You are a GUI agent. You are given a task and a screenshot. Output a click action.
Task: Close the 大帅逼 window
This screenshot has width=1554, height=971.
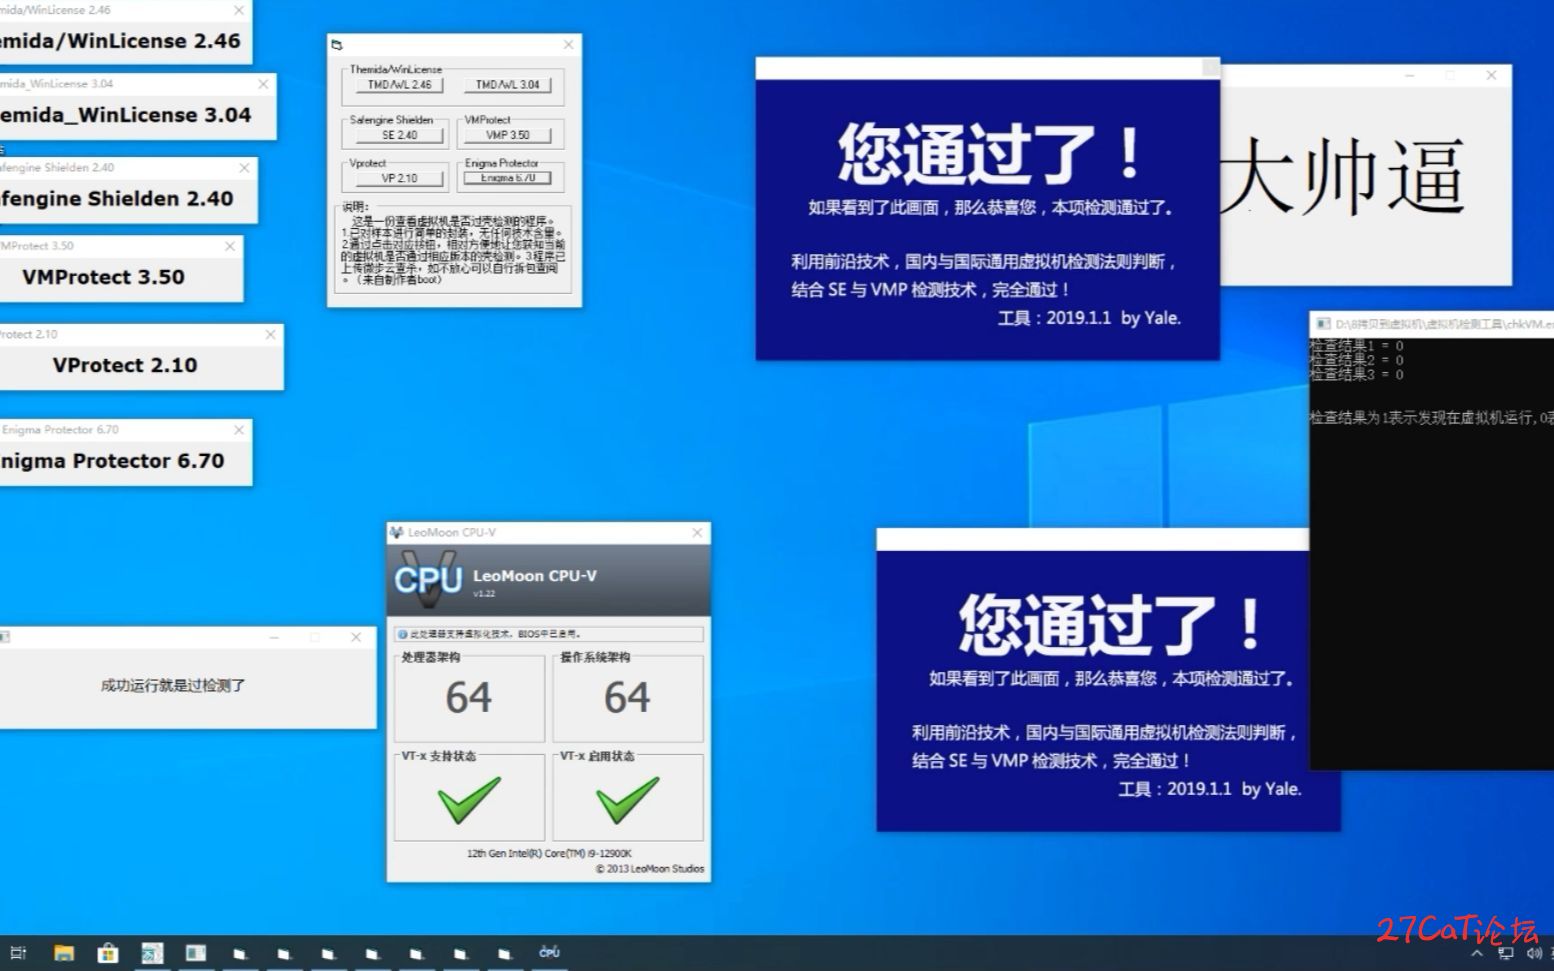tap(1490, 76)
